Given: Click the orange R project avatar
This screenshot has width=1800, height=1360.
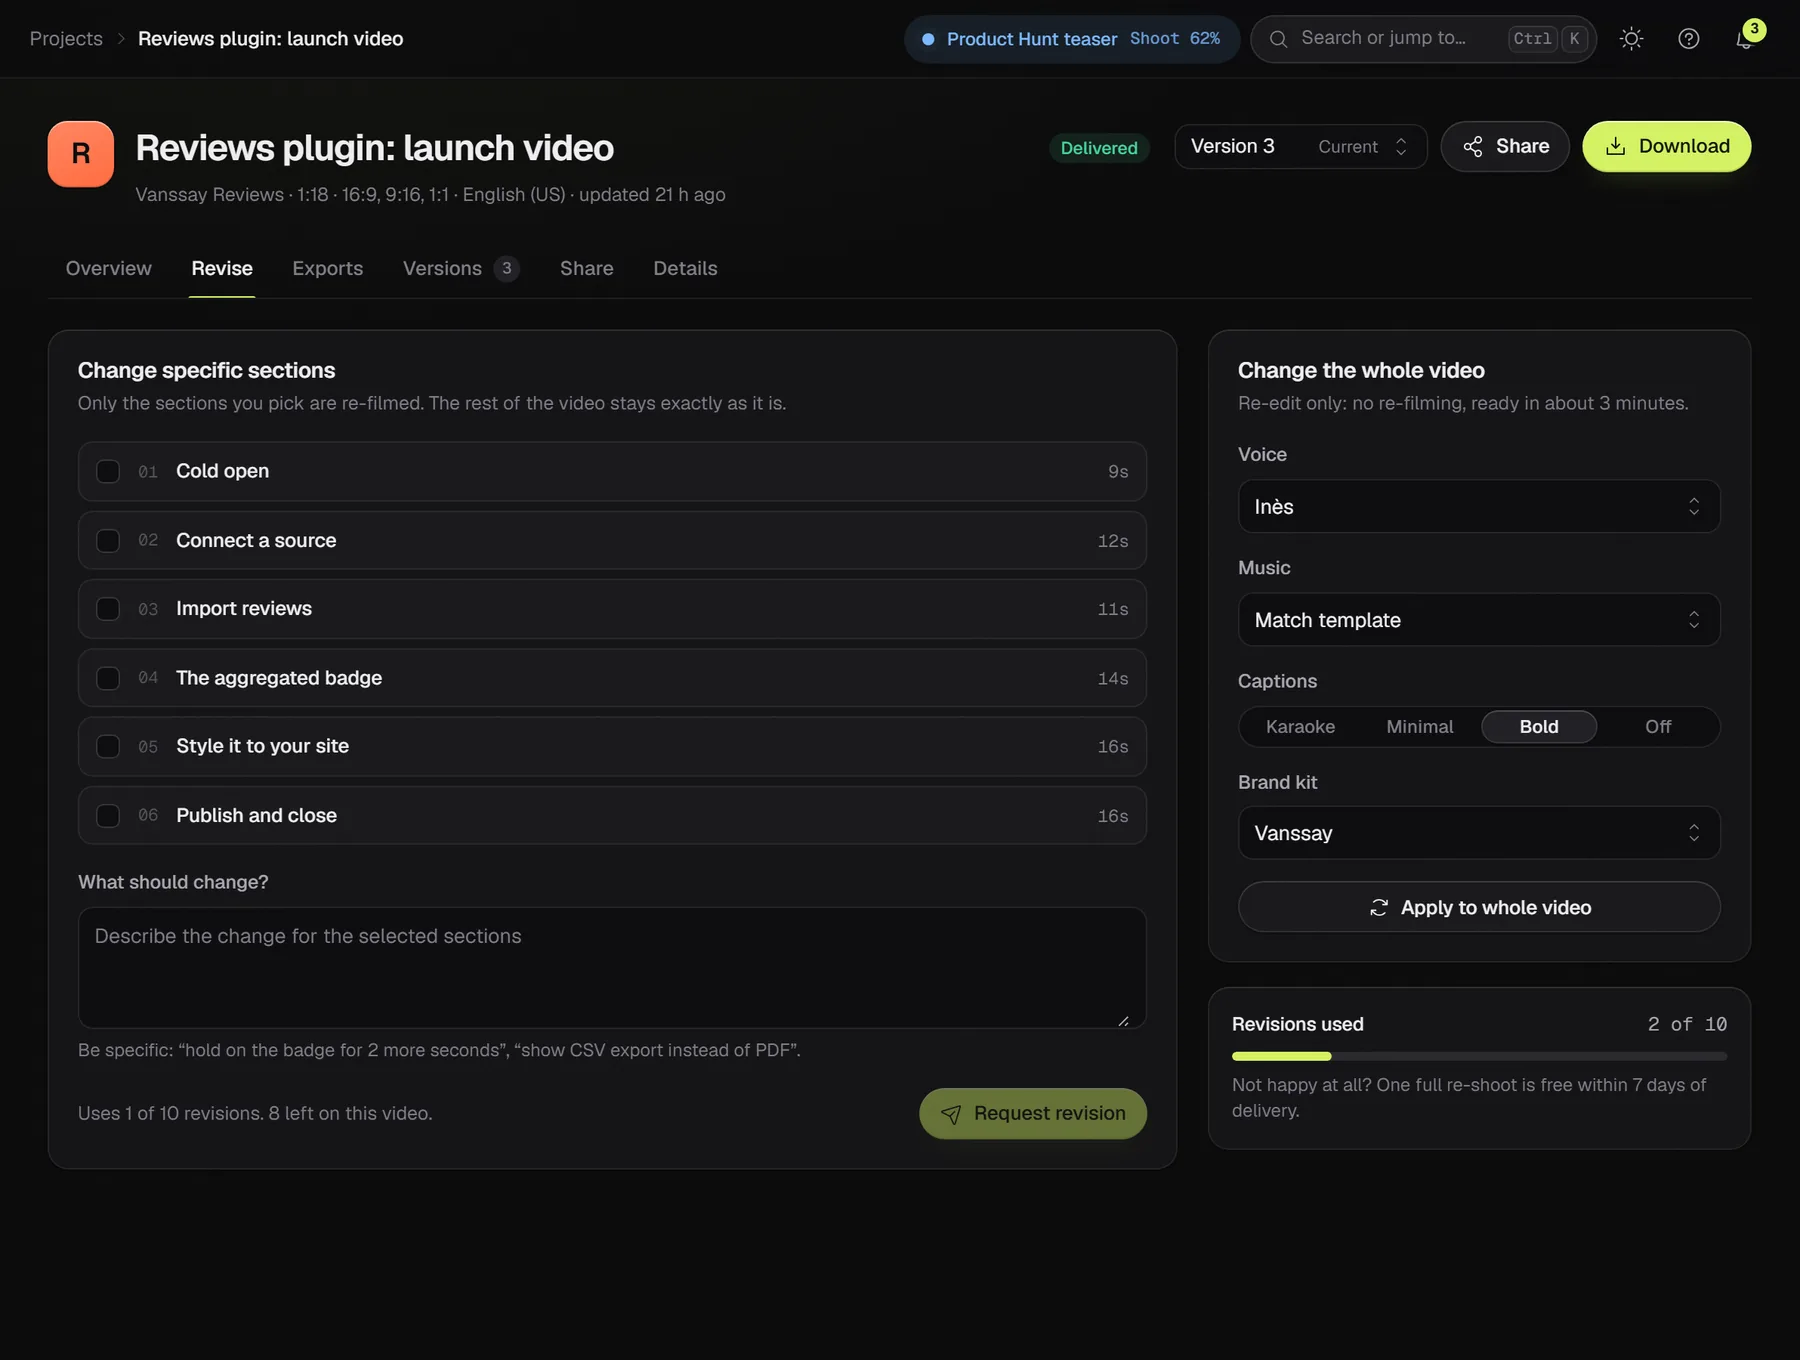Looking at the screenshot, I should click(x=81, y=154).
